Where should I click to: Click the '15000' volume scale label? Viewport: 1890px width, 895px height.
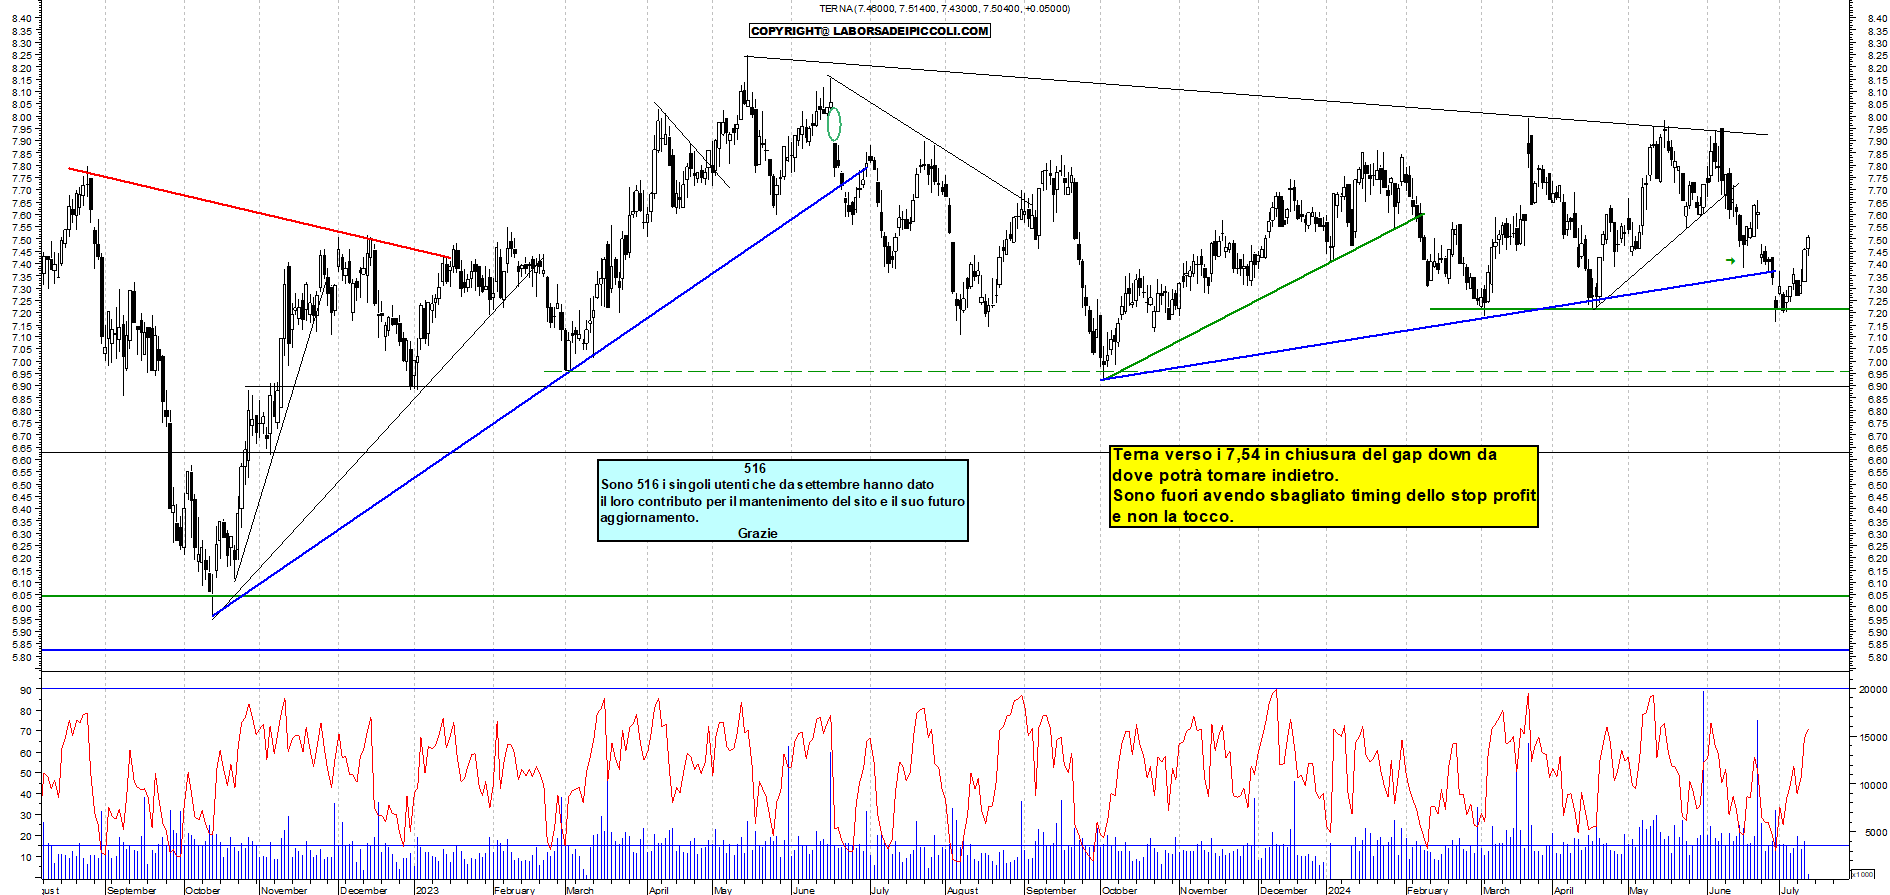pos(1873,738)
